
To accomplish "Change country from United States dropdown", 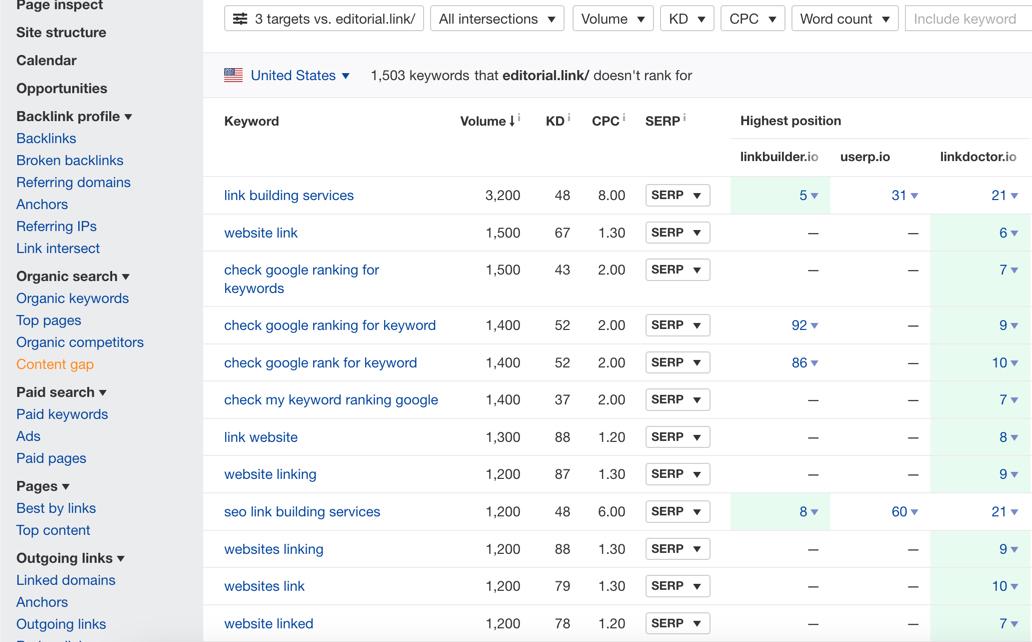I will click(299, 76).
